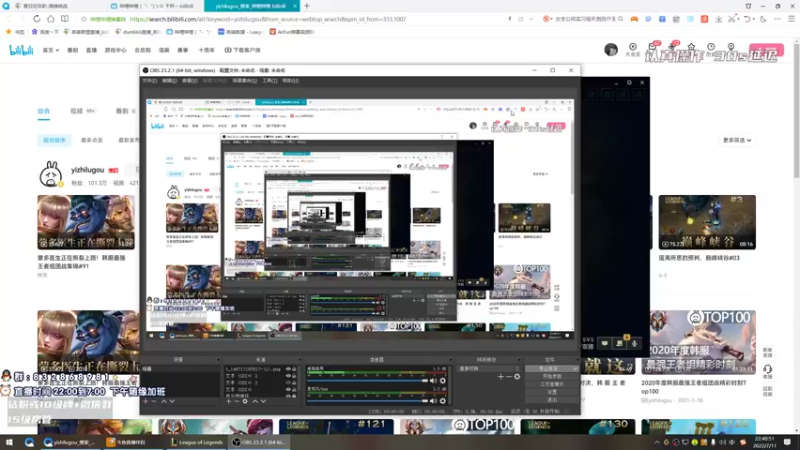Adjust the first OBS mixer volume slider

click(x=367, y=381)
